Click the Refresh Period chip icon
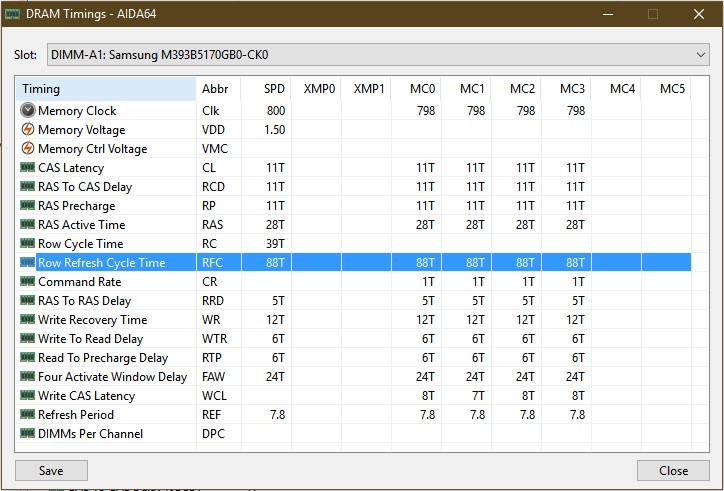Image resolution: width=724 pixels, height=491 pixels. coord(28,414)
